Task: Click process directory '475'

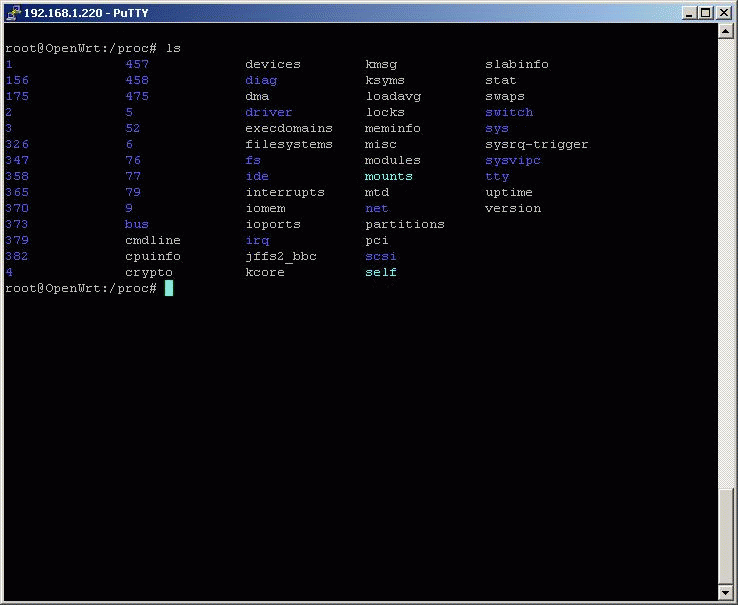Action: 137,96
